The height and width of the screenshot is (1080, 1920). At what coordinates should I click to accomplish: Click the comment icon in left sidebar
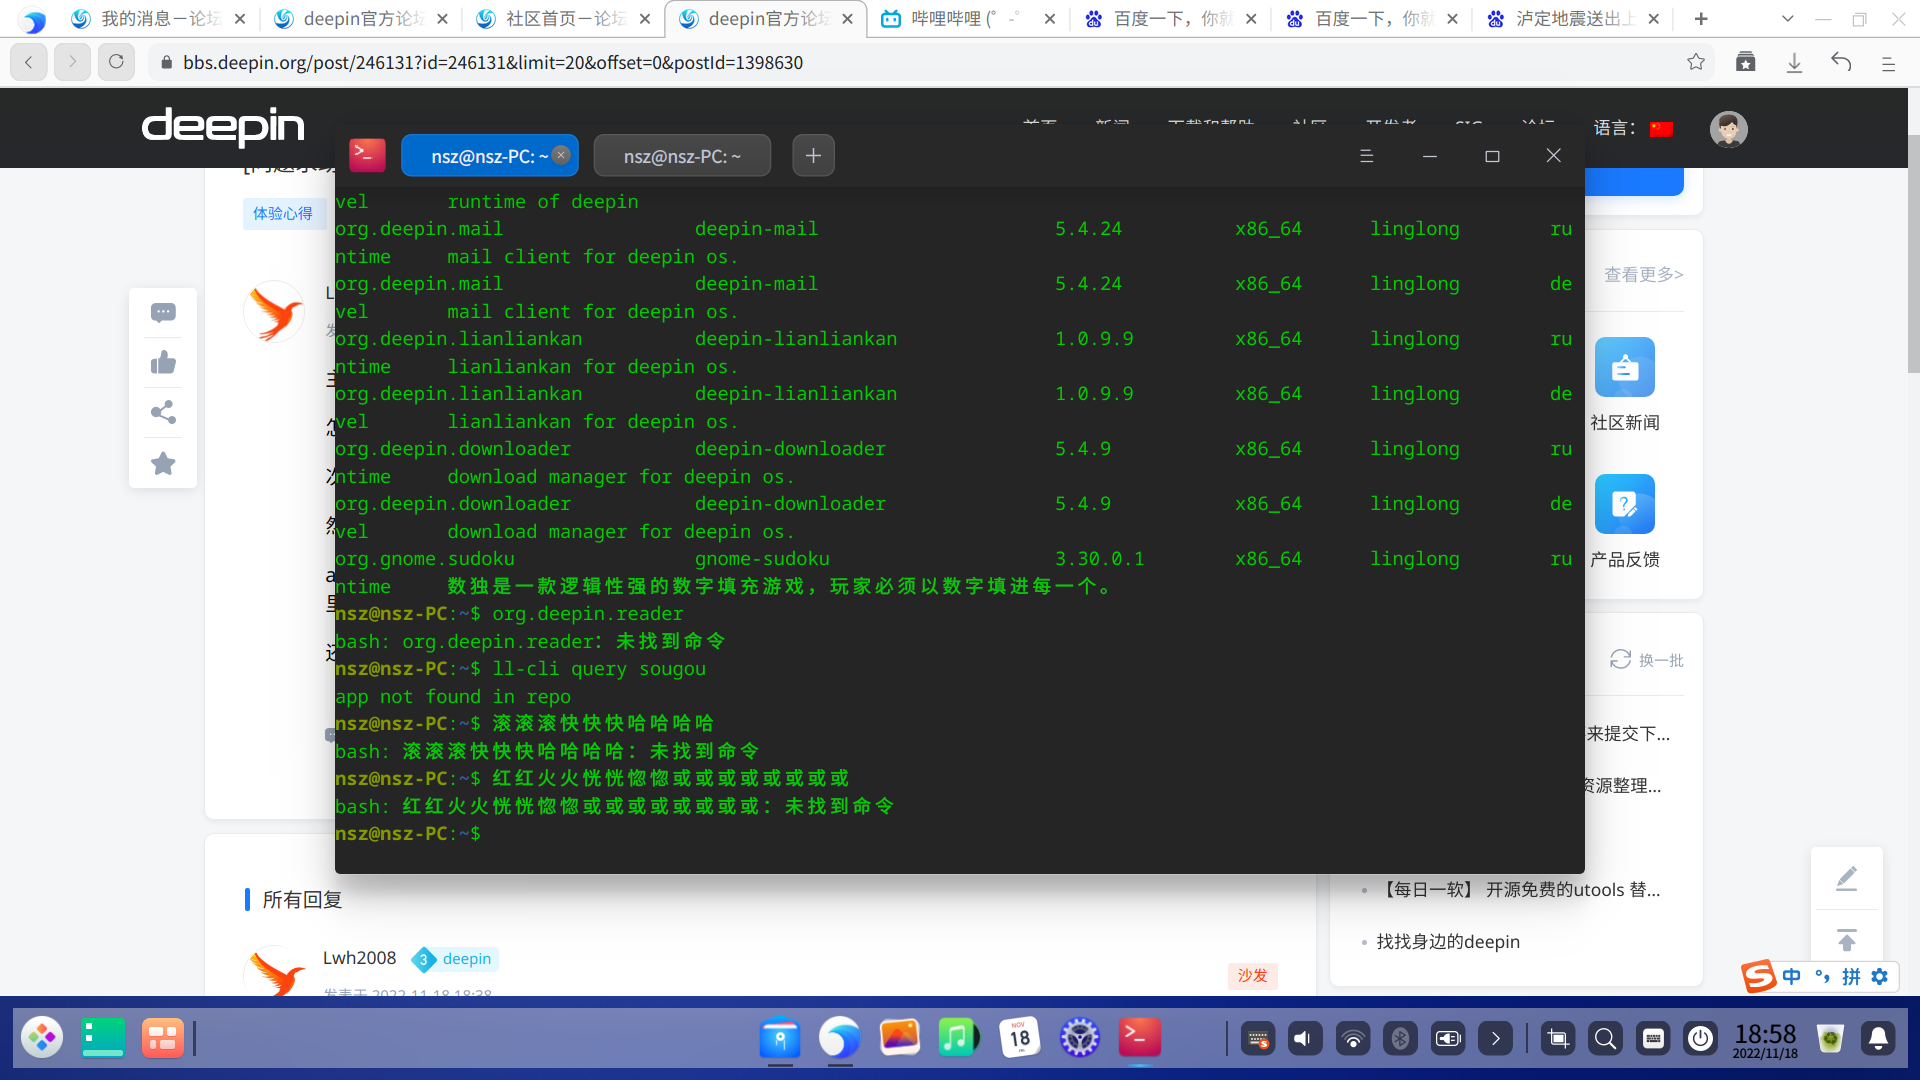click(163, 313)
